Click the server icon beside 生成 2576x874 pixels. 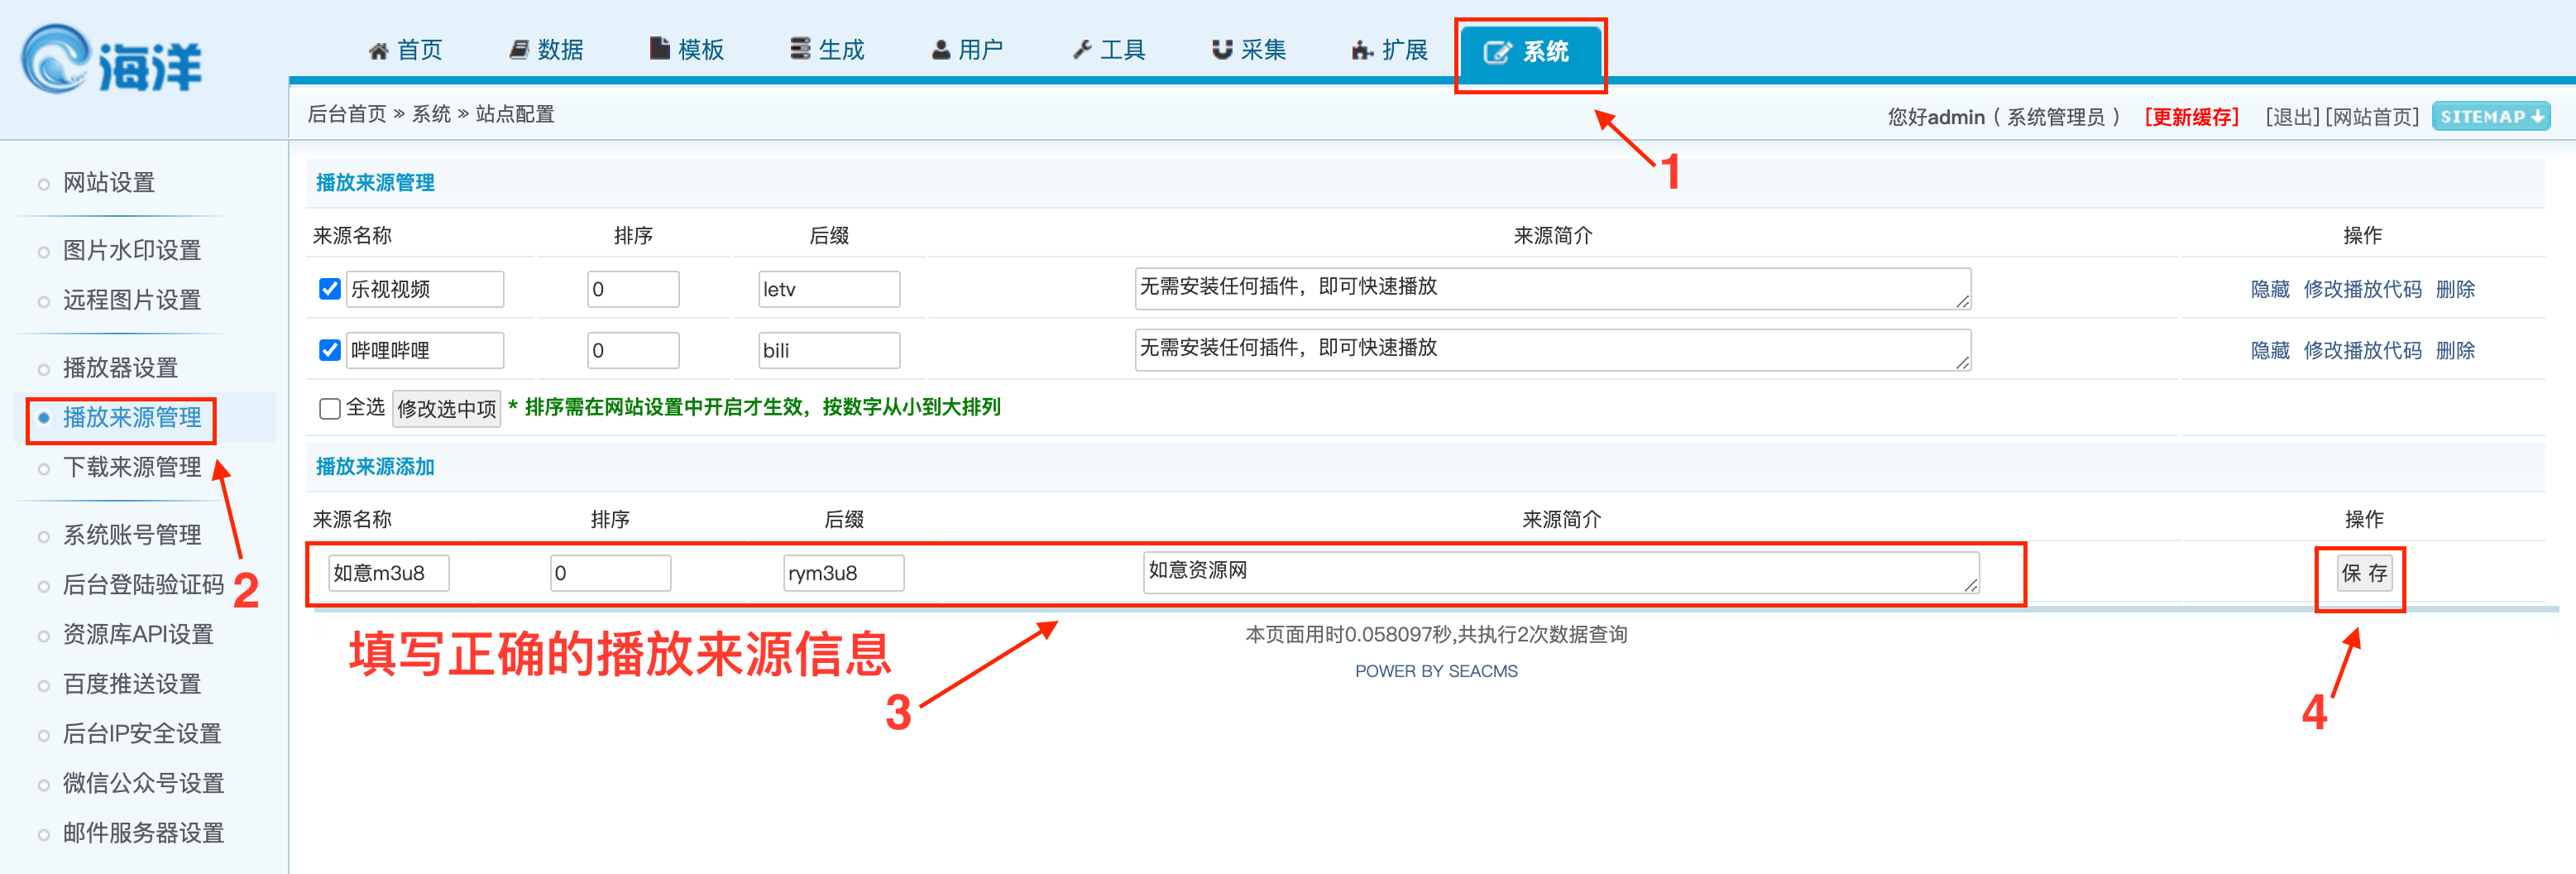tap(800, 49)
